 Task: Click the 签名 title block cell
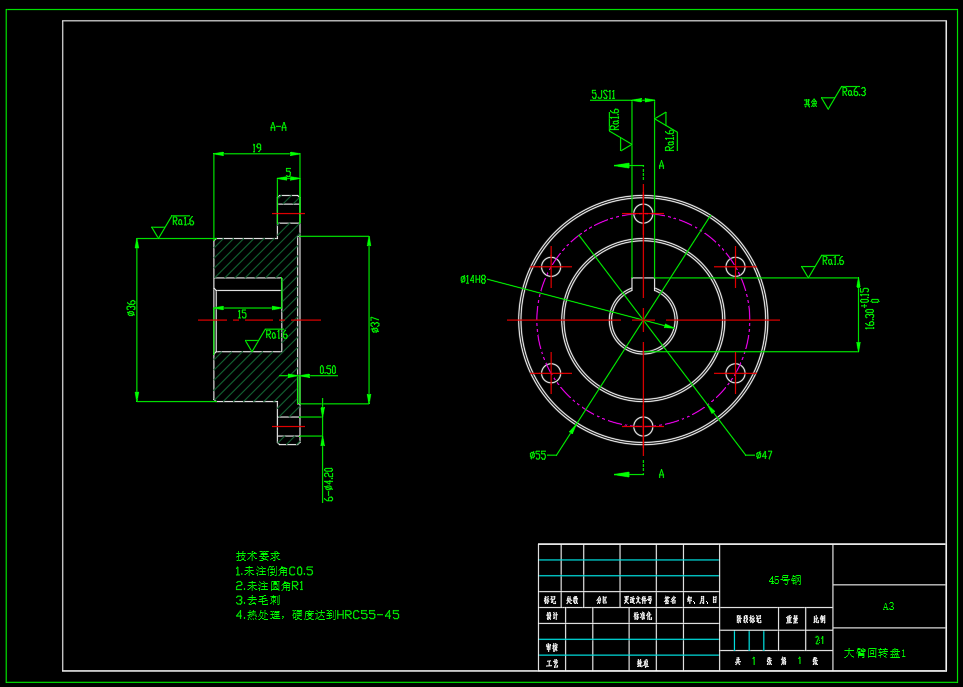pos(669,600)
